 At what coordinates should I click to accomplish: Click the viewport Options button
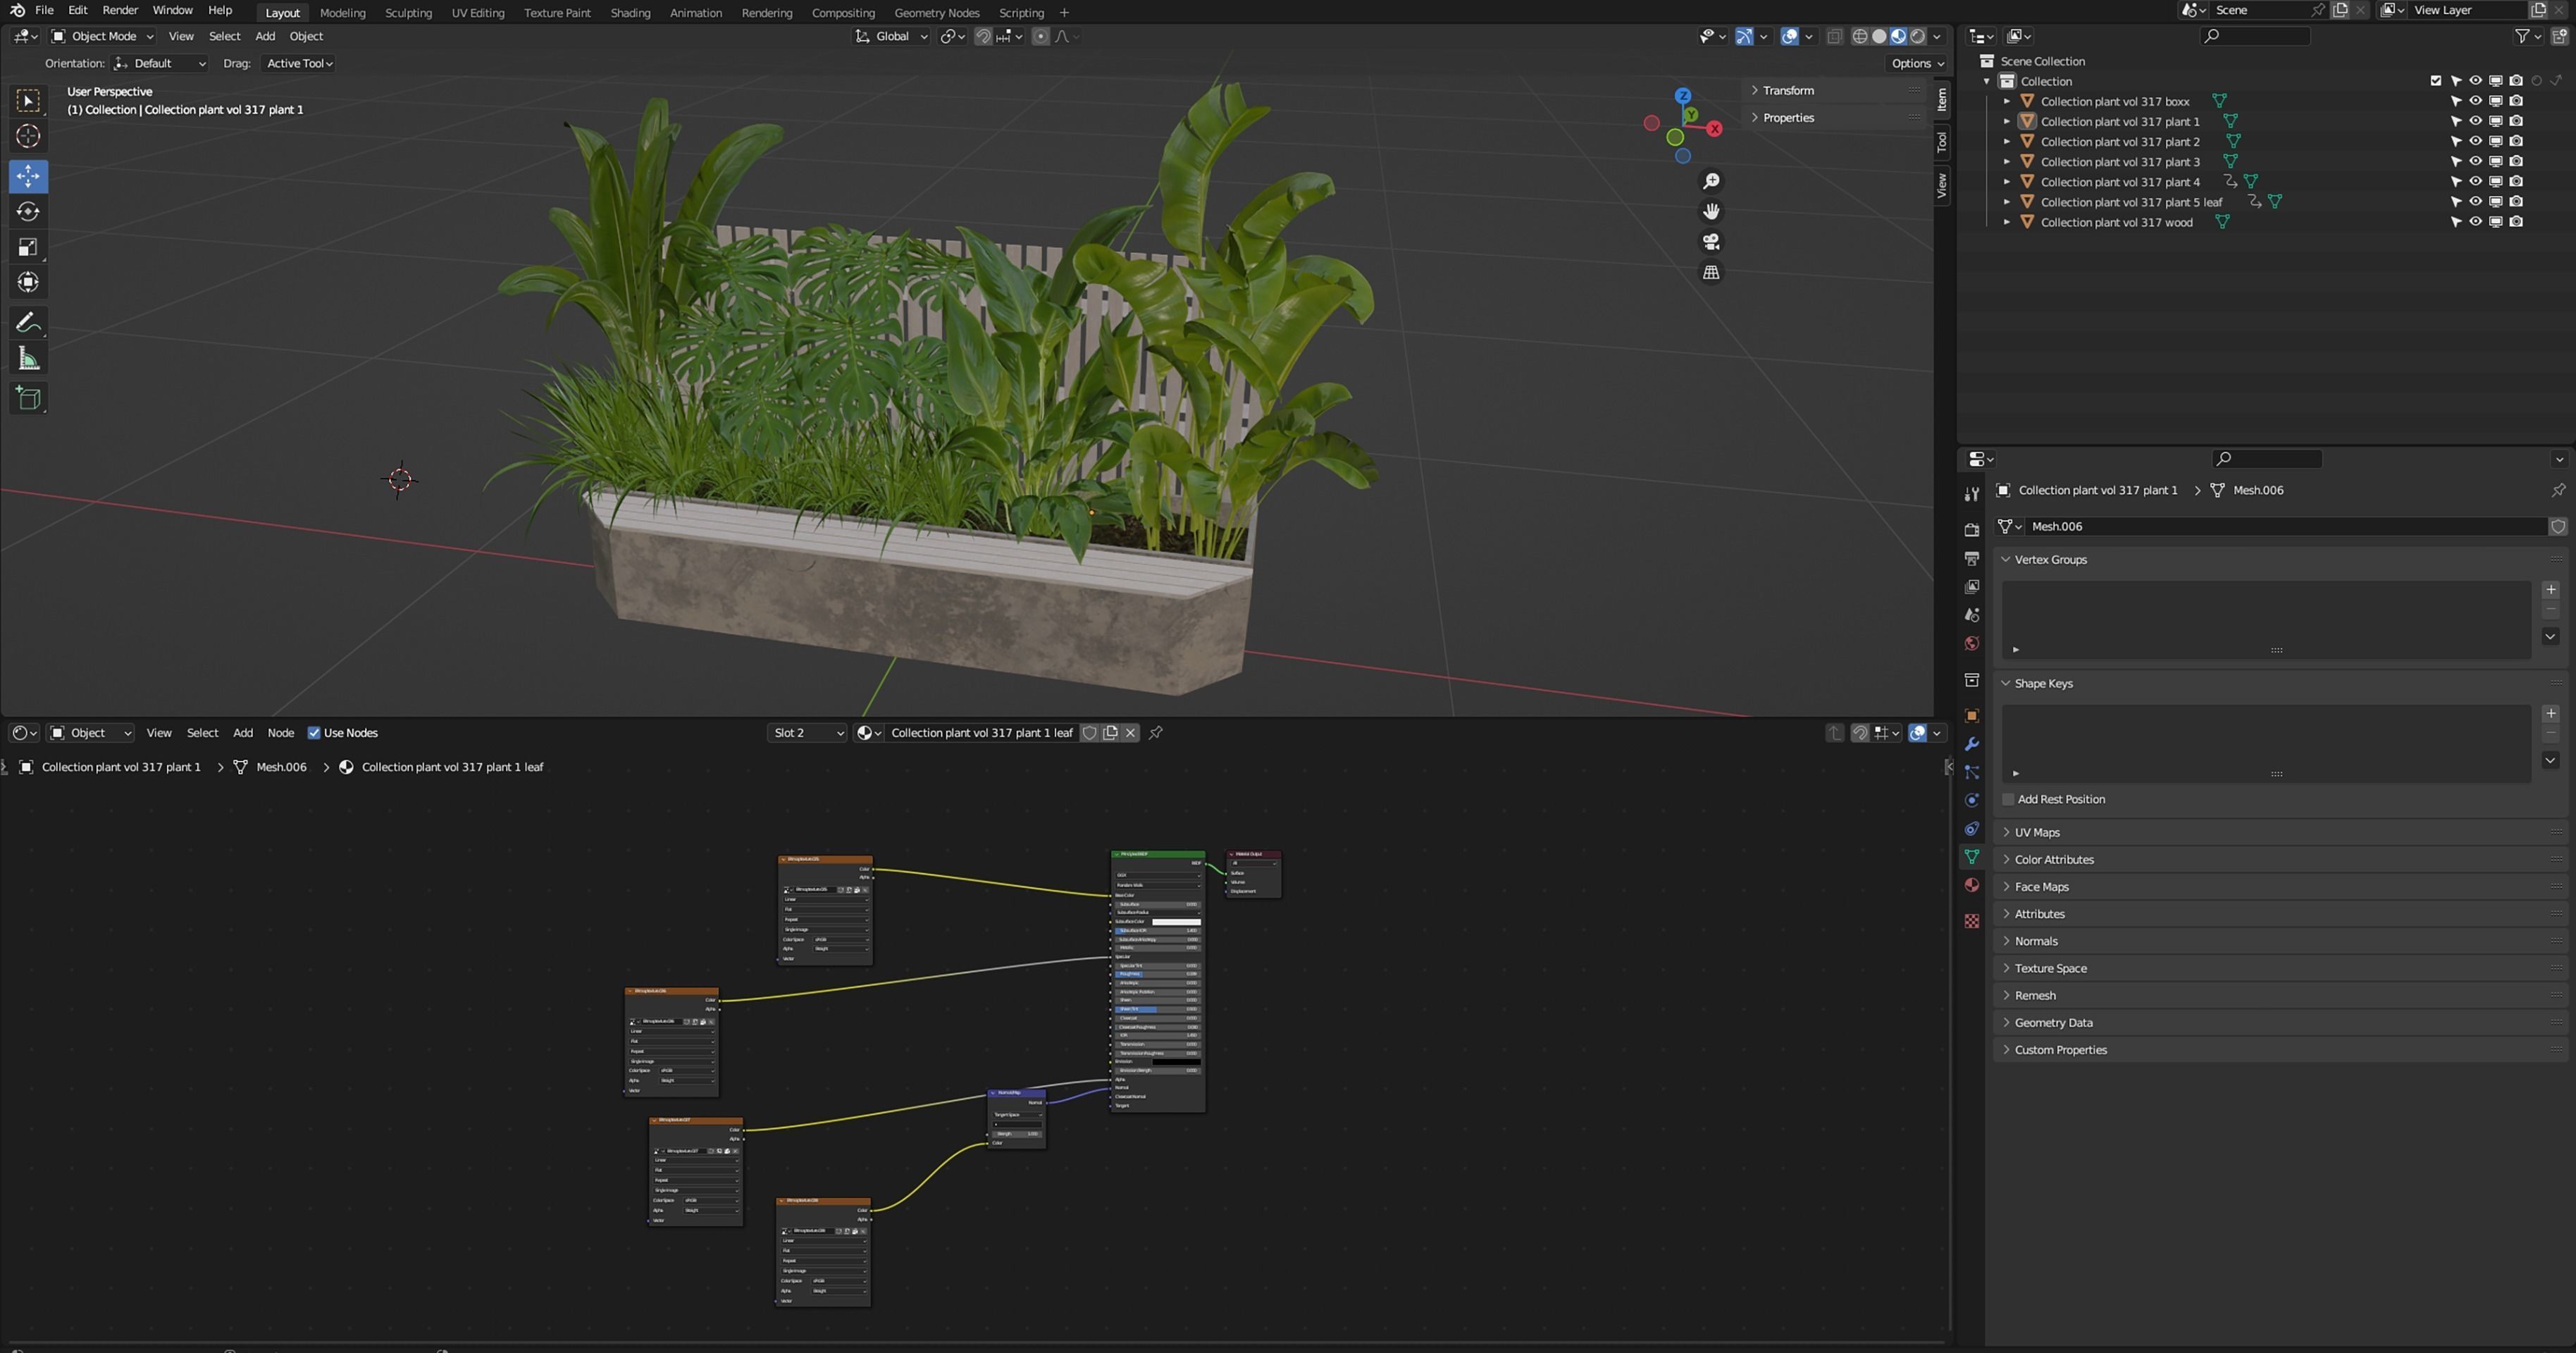click(x=1917, y=63)
